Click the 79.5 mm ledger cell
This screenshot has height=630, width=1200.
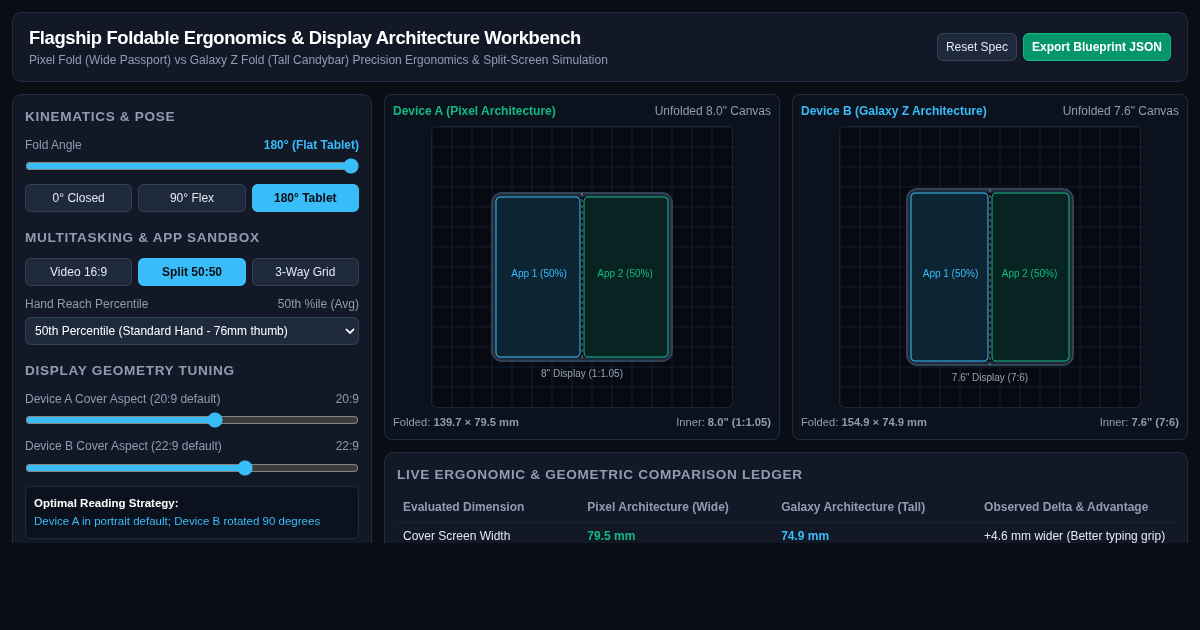[x=611, y=536]
